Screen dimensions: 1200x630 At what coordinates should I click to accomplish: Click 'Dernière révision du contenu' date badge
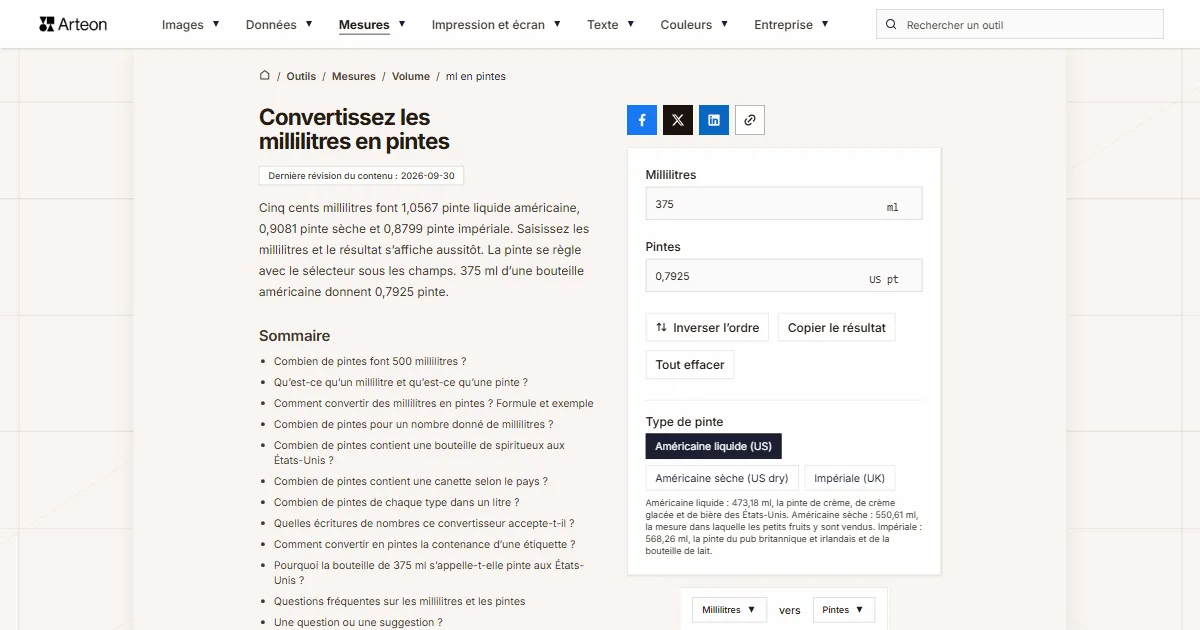tap(361, 176)
